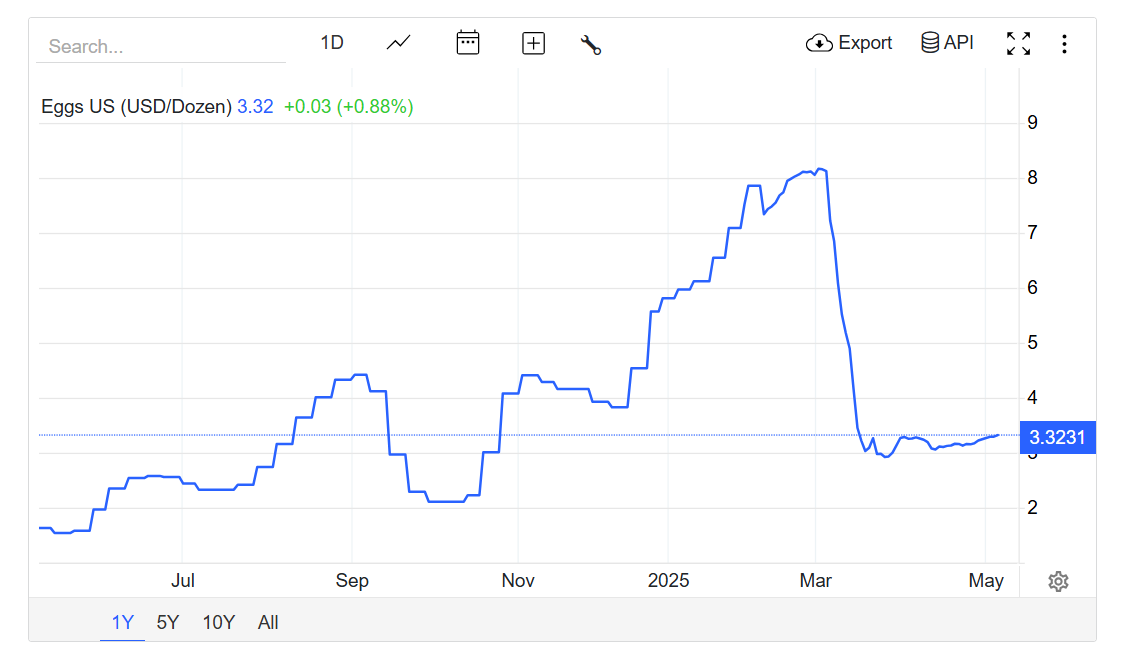This screenshot has height=666, width=1121.
Task: Open the wrench tools icon
Action: (590, 44)
